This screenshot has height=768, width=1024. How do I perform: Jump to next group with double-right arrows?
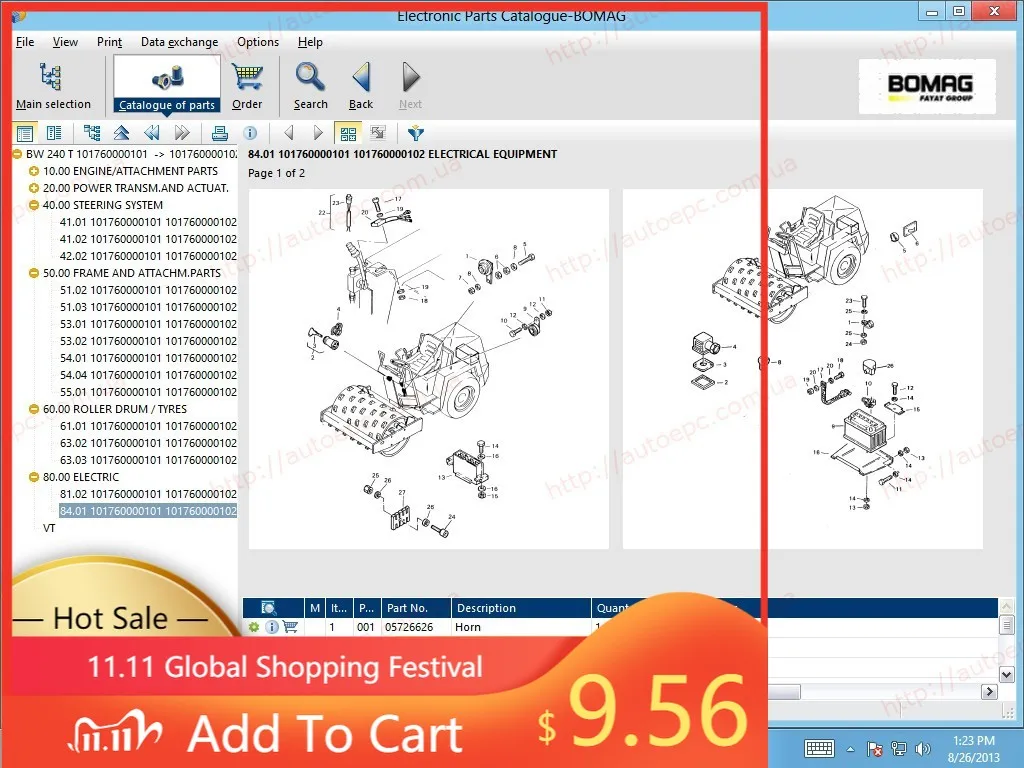(x=182, y=133)
